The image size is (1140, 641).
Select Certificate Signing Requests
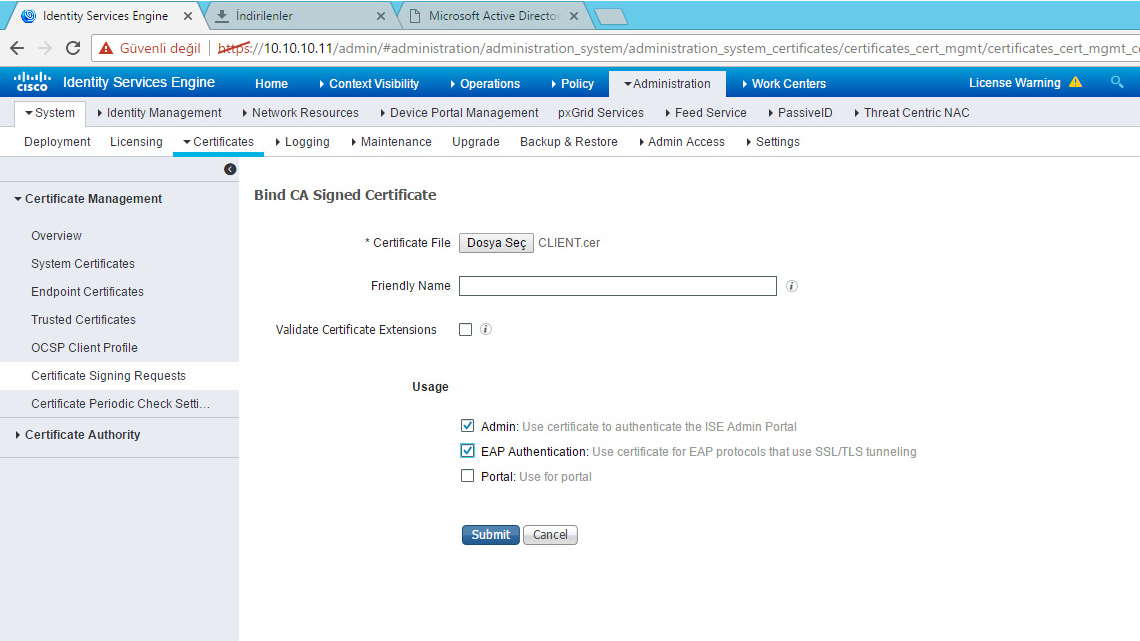[119, 376]
